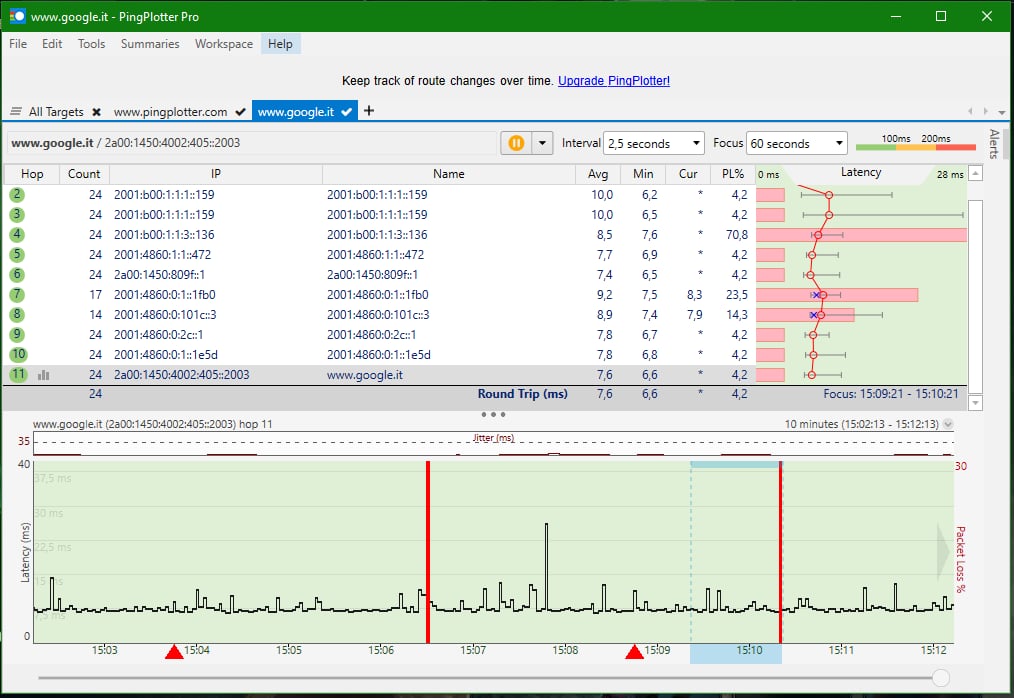Sort by the Avg column header
The height and width of the screenshot is (698, 1014).
pyautogui.click(x=598, y=174)
